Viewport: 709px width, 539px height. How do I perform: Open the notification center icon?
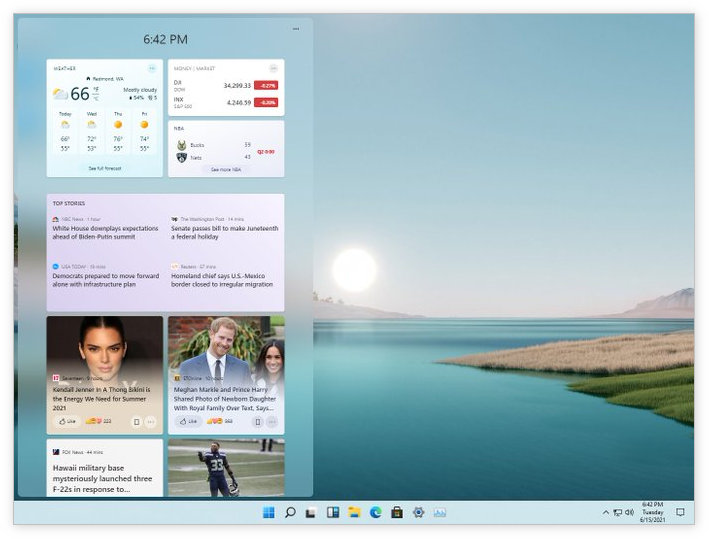(680, 512)
